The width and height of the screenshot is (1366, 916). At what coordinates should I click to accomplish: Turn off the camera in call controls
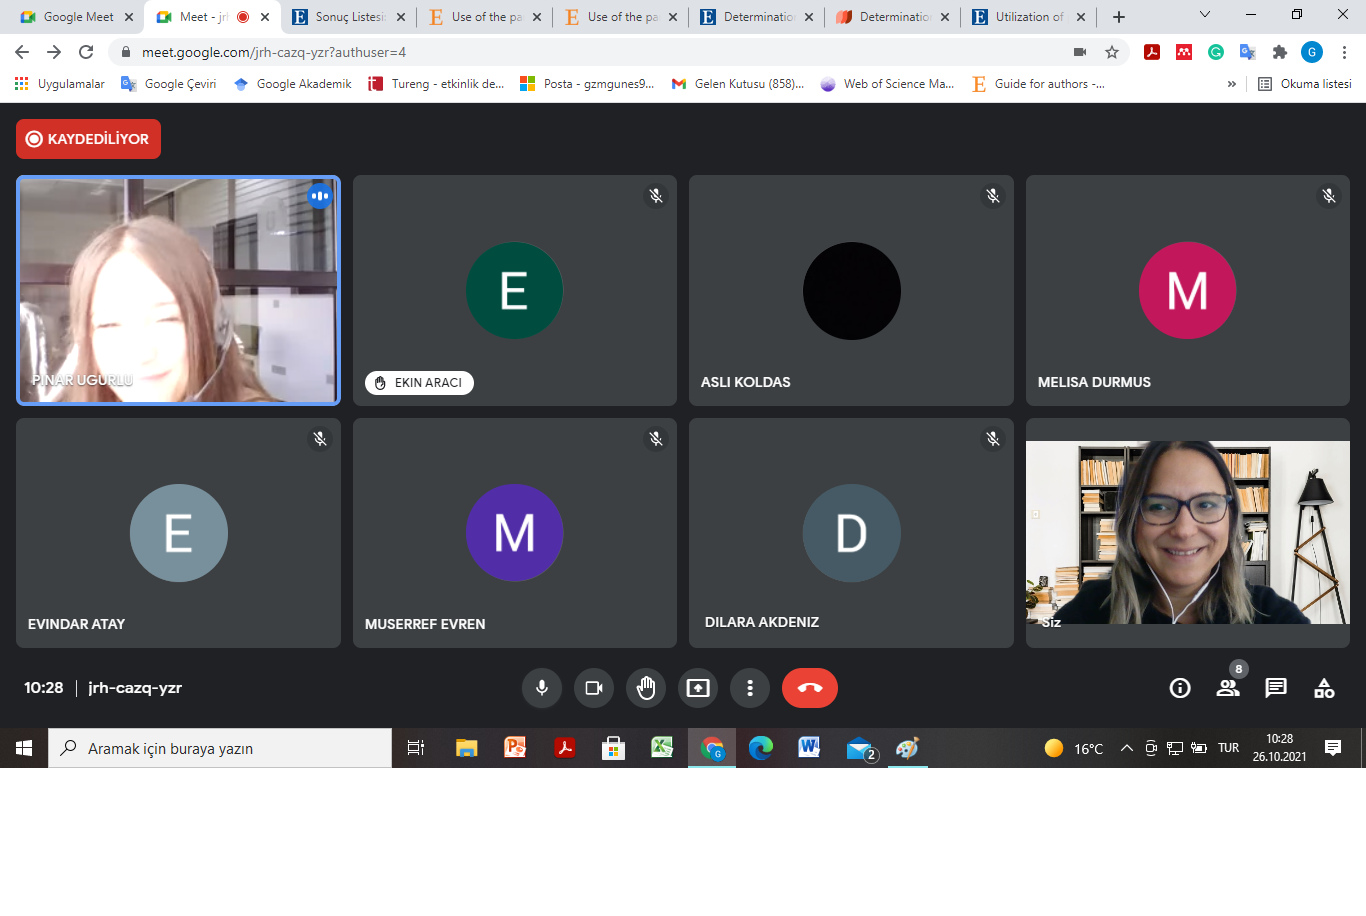[594, 688]
